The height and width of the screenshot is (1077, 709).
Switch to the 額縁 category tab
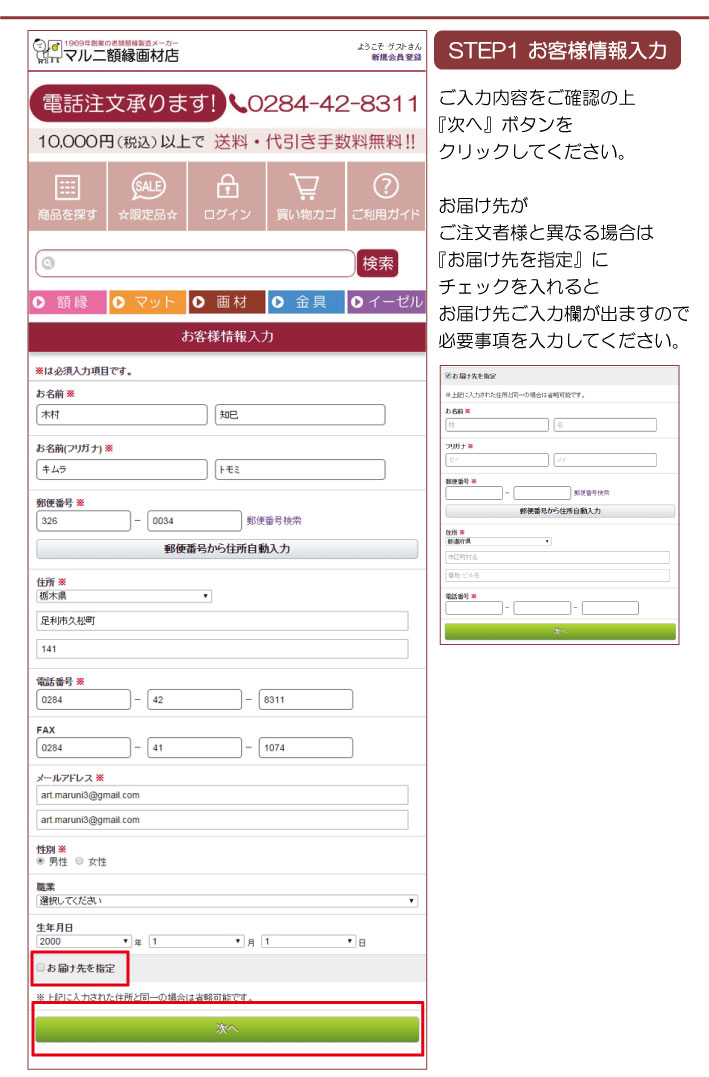click(68, 302)
